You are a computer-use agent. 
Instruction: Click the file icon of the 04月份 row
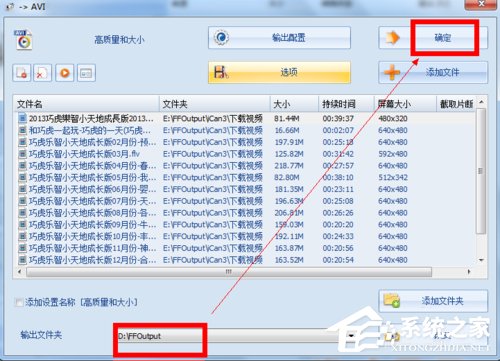point(22,165)
